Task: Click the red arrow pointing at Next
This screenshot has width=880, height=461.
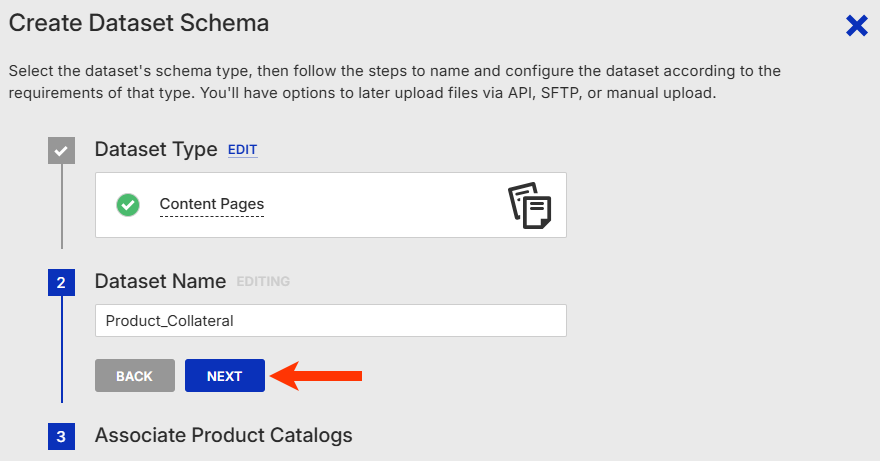Action: tap(317, 376)
